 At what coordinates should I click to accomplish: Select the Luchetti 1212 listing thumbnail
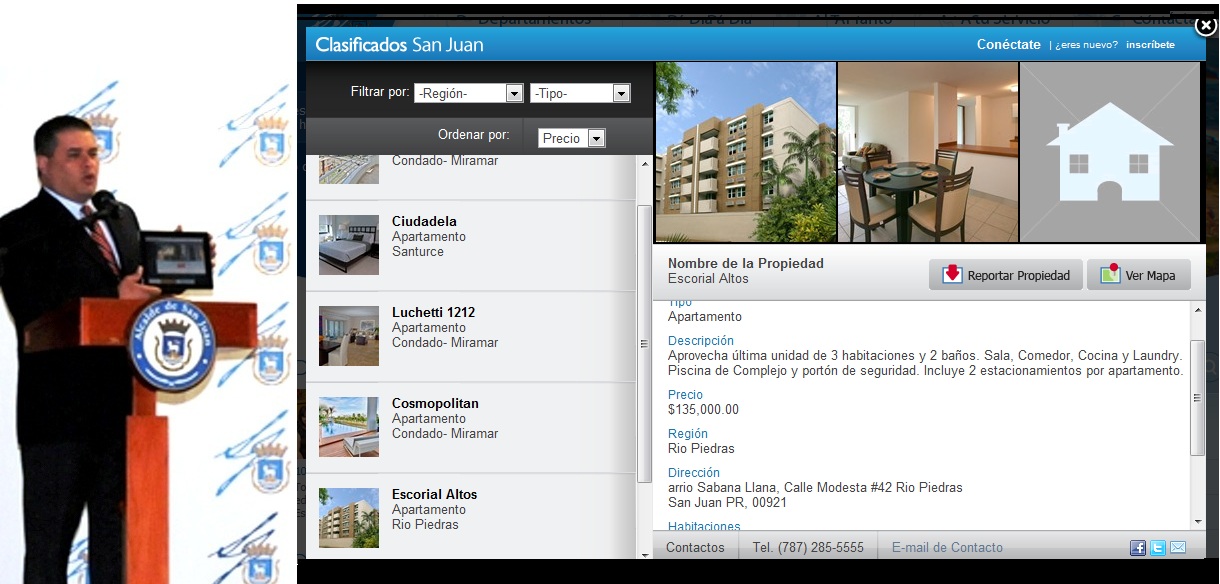349,336
